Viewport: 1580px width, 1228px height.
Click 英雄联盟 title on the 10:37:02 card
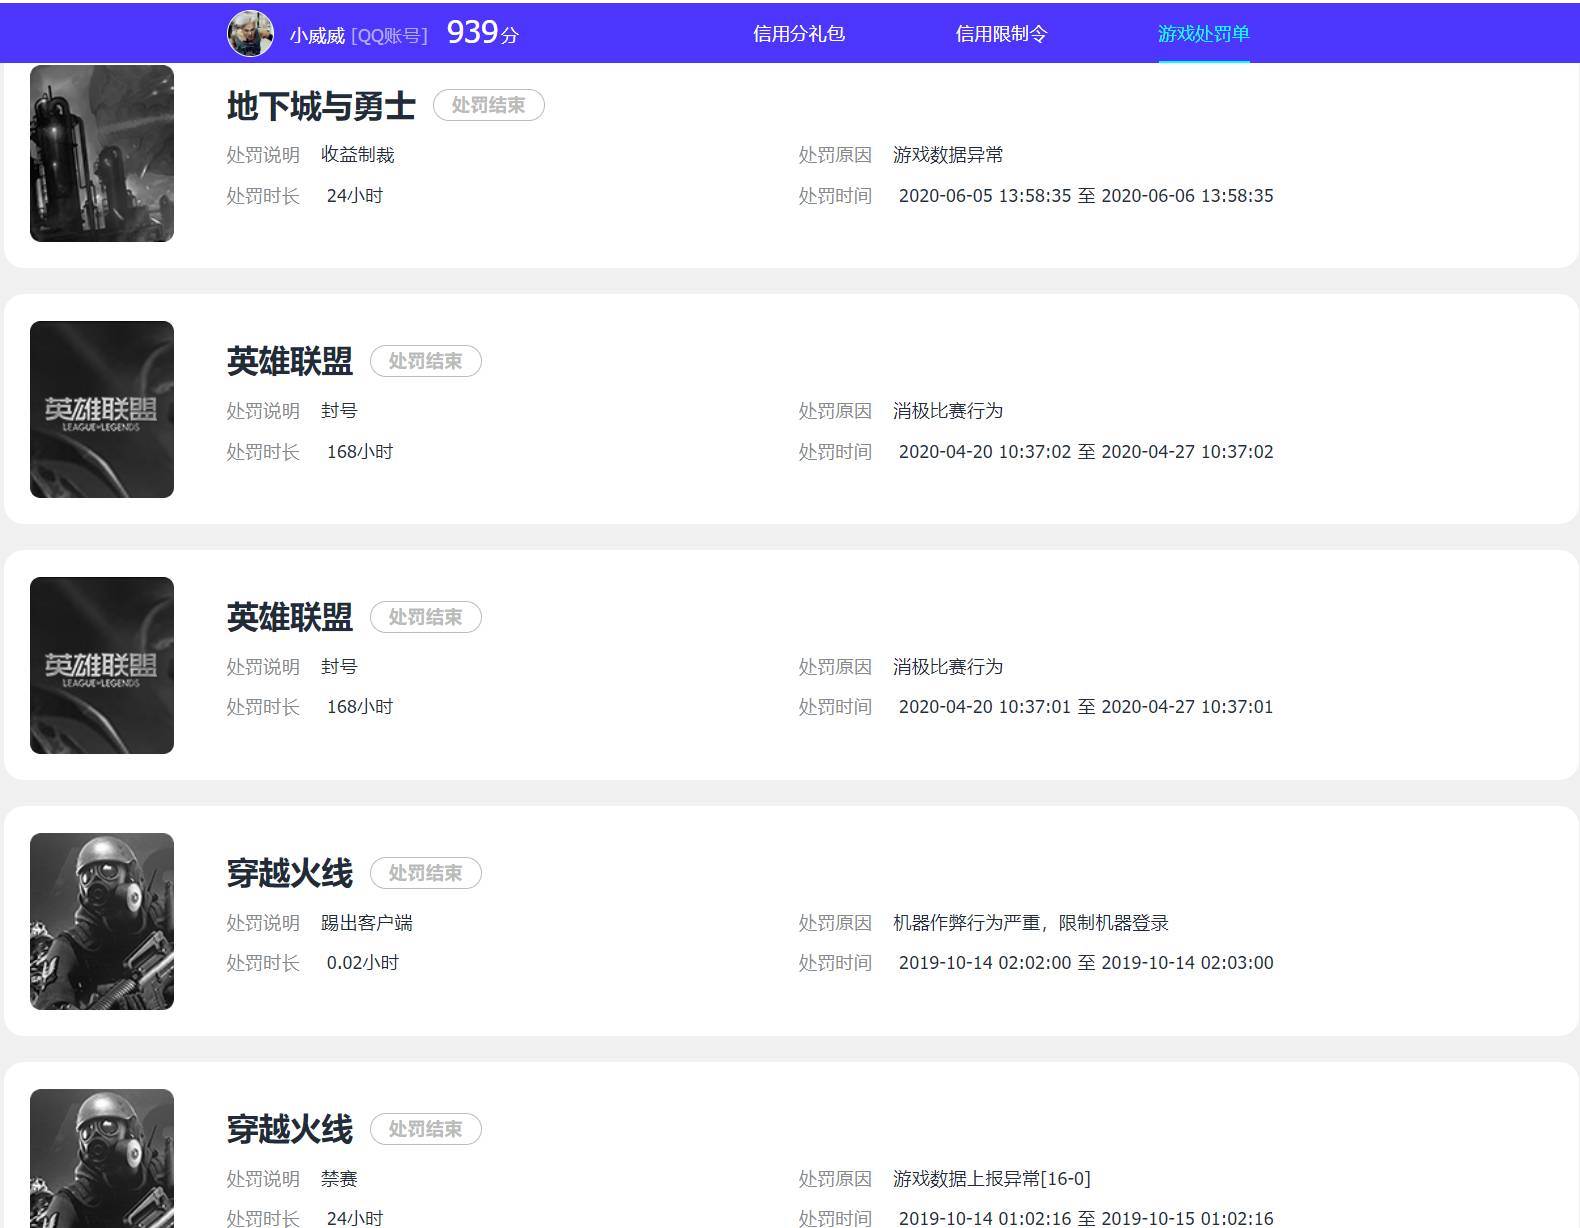click(290, 362)
